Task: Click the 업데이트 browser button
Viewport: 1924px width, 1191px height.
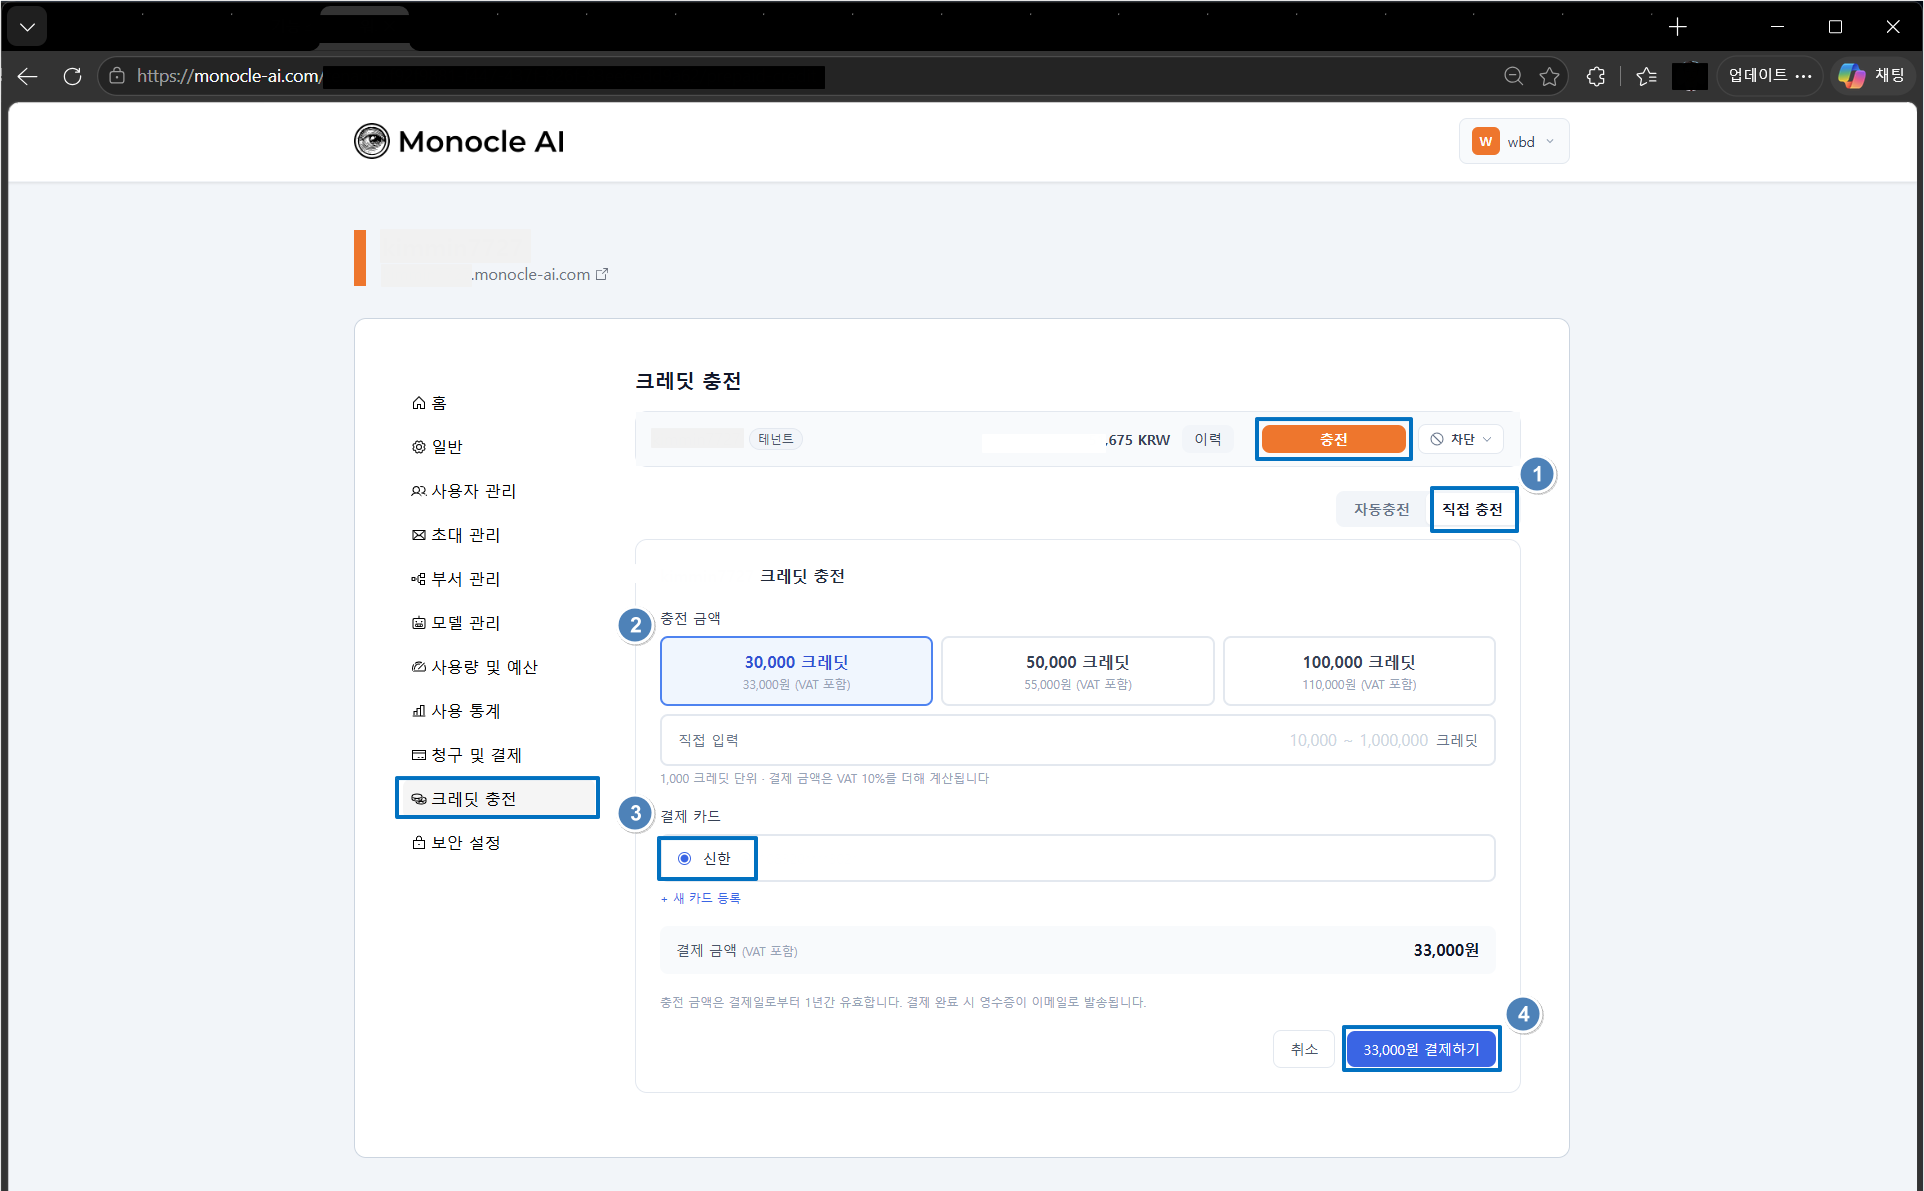Action: pos(1769,76)
